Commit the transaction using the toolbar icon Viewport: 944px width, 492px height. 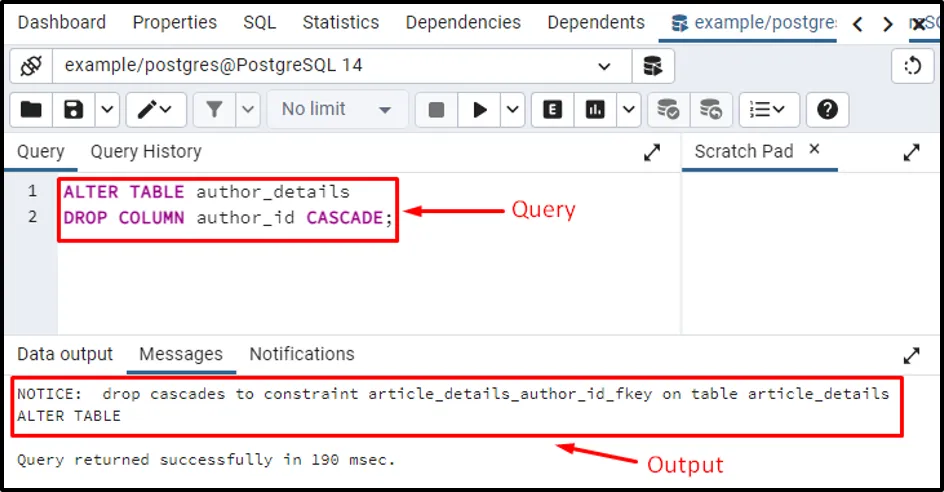[667, 109]
